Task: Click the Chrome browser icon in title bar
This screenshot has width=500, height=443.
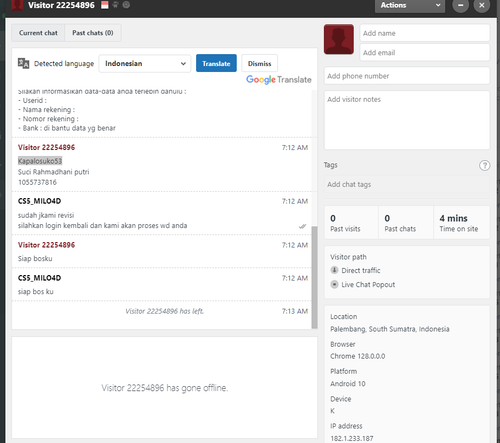Action: [126, 5]
